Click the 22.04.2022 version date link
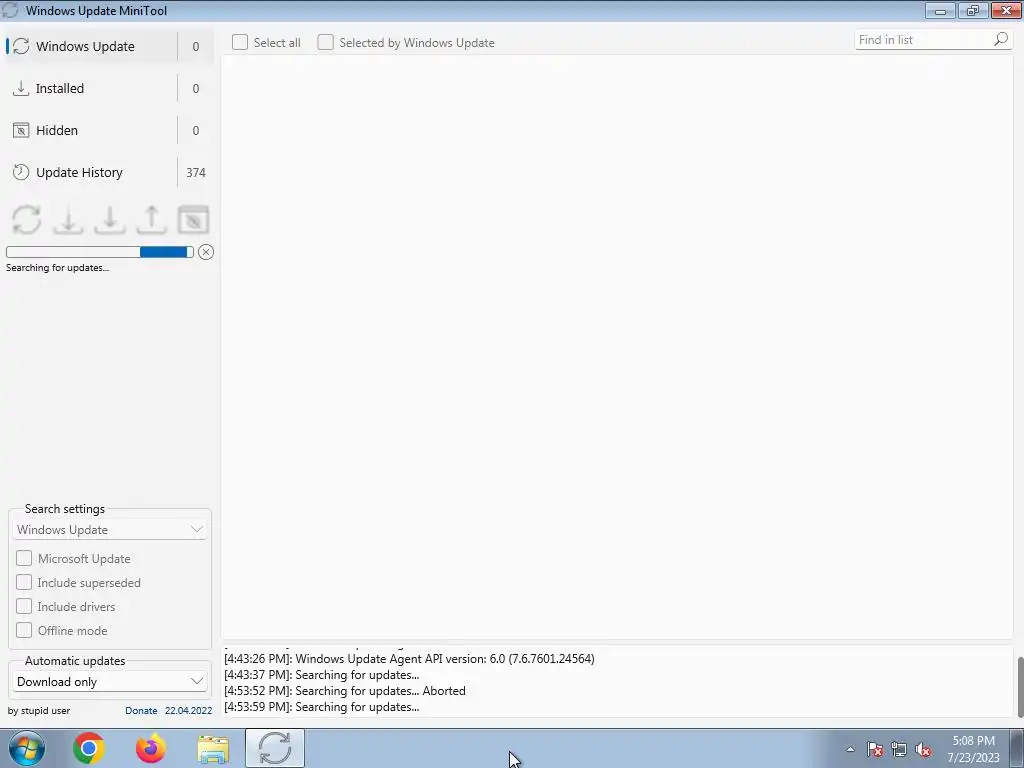 pos(188,711)
